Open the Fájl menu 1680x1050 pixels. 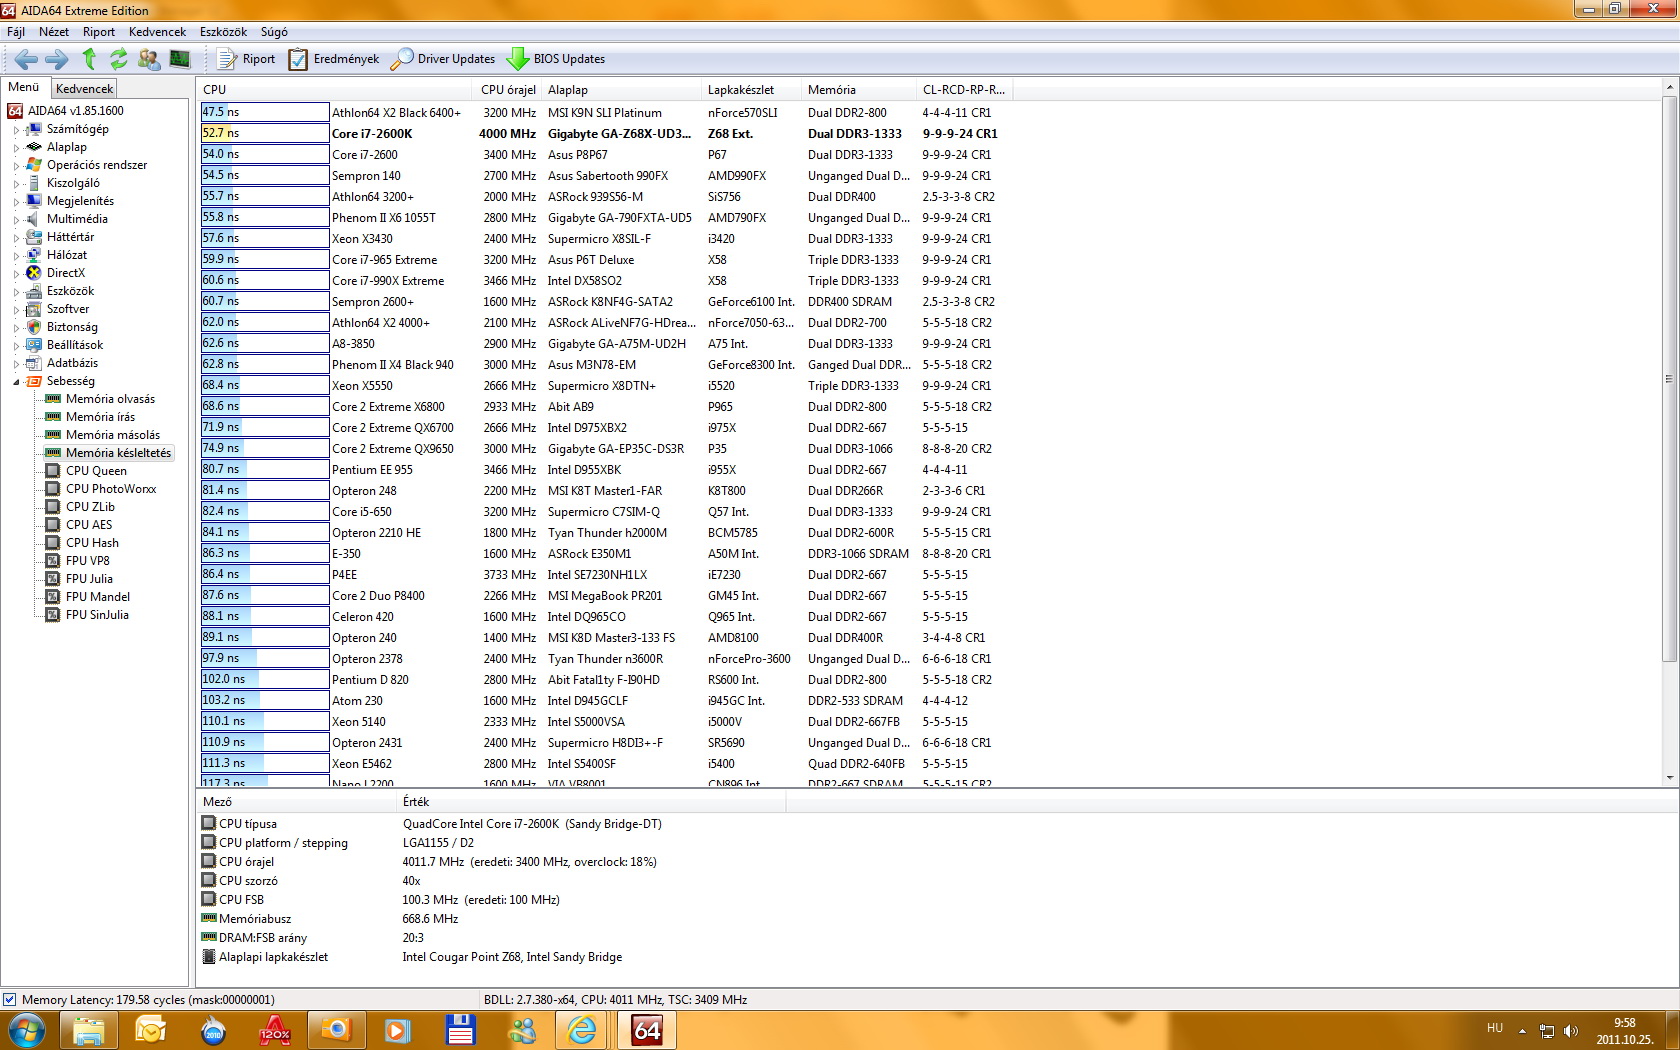coord(16,32)
